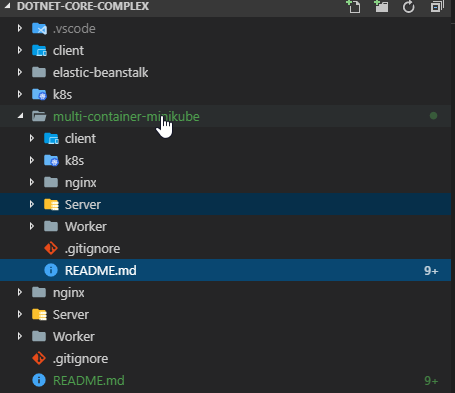Collapse the DOTNET-CORE-COMPLEX root section

7,6
